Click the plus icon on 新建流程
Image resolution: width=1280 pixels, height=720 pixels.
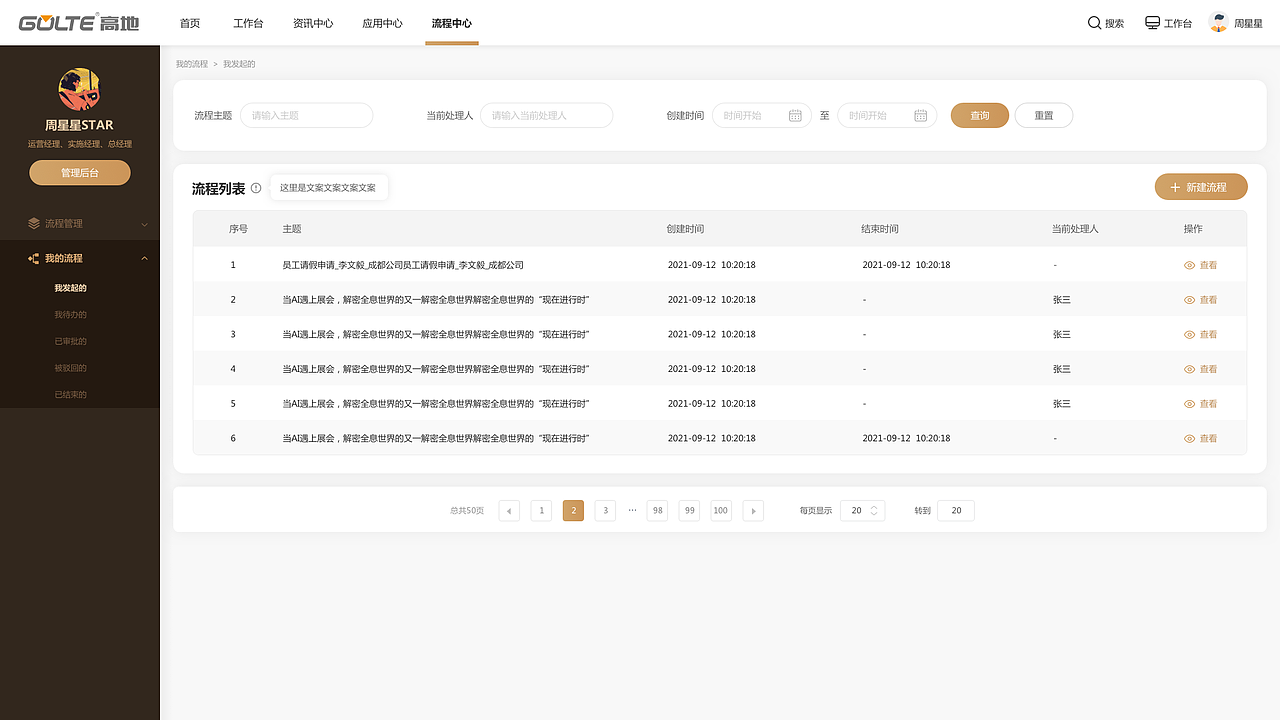1175,187
